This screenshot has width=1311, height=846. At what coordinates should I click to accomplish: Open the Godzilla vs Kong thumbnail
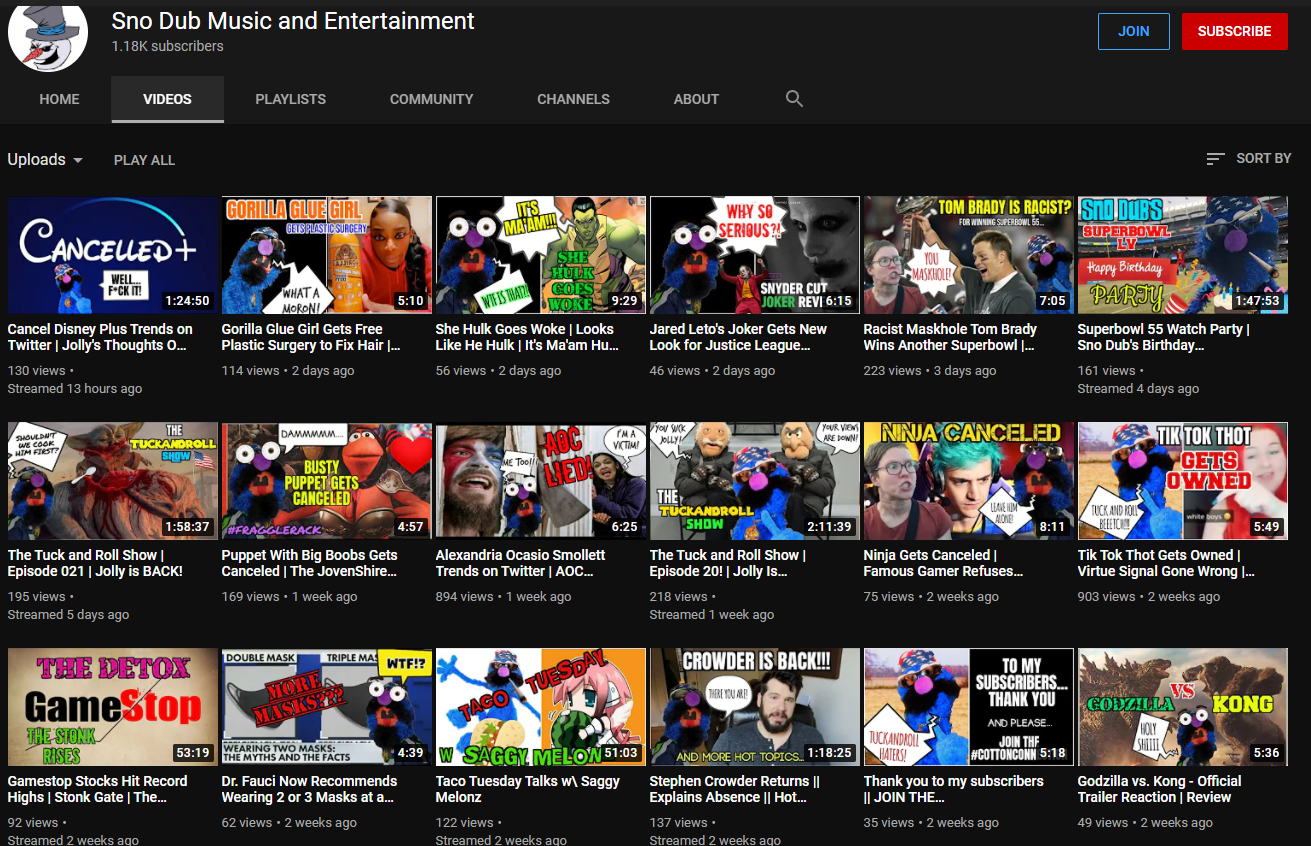click(x=1183, y=707)
